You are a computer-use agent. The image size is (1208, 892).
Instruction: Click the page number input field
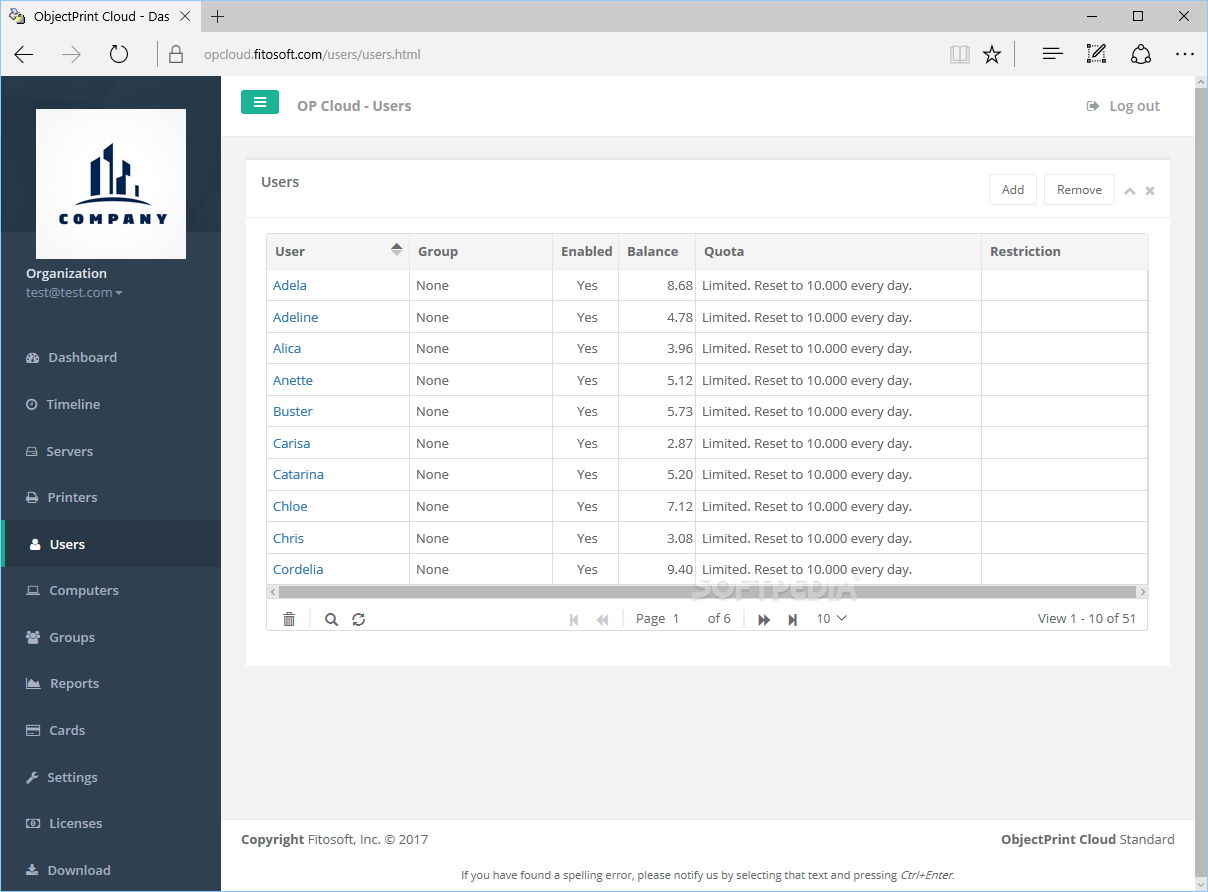(x=685, y=619)
